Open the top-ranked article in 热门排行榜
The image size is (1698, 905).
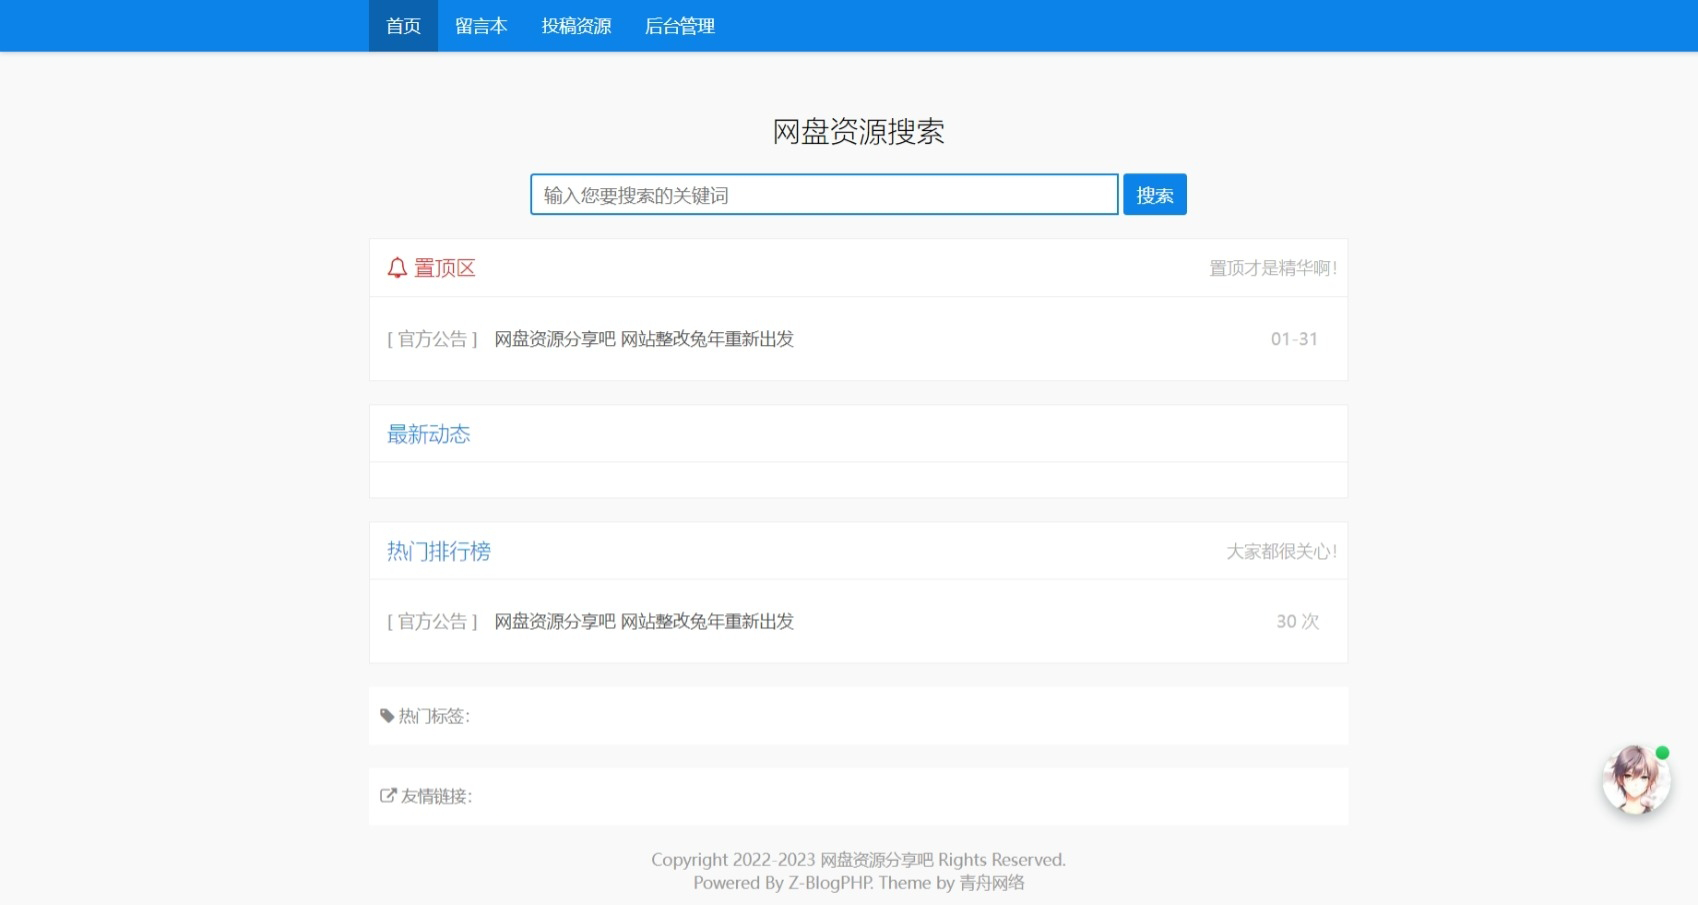(x=643, y=621)
